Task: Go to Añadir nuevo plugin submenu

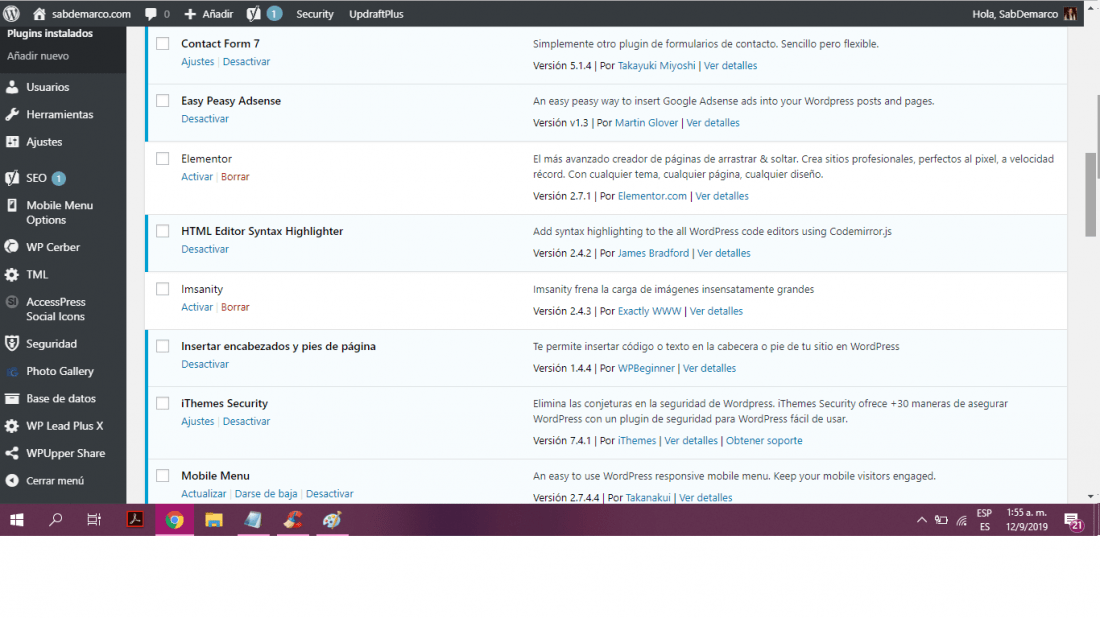Action: [x=38, y=55]
